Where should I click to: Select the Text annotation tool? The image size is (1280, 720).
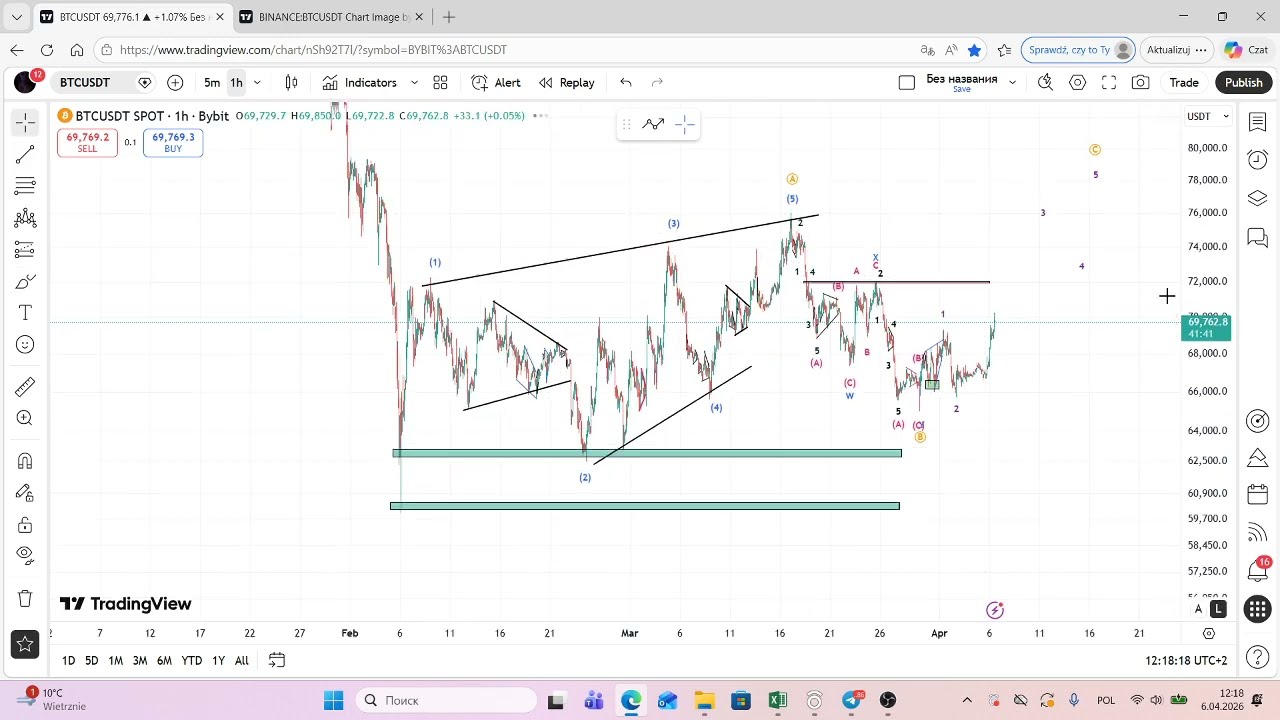point(25,313)
